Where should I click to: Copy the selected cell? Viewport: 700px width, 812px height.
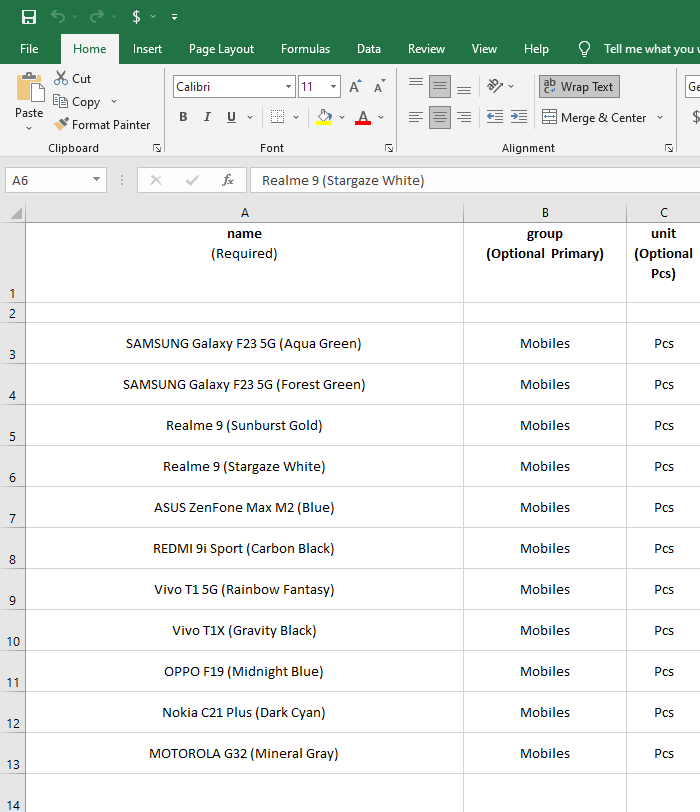coord(77,102)
